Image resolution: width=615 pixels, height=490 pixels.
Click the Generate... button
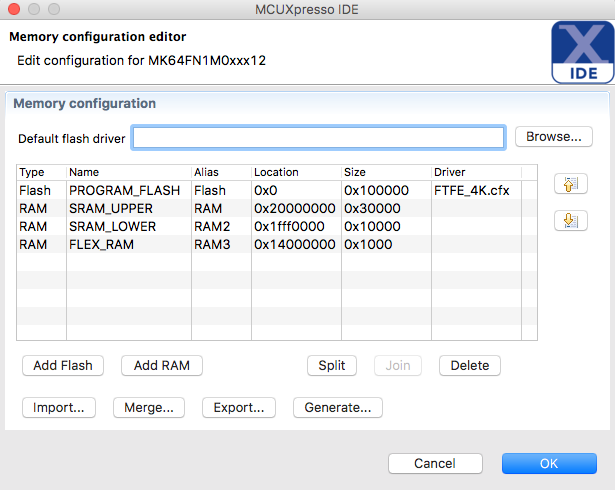(x=338, y=407)
